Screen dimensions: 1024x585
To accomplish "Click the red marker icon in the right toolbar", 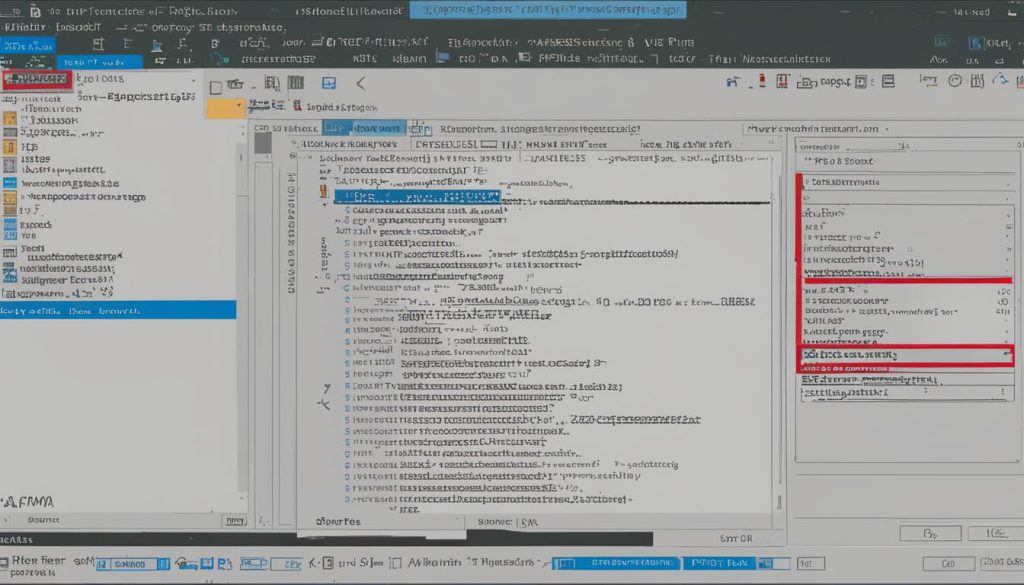I will pyautogui.click(x=761, y=82).
